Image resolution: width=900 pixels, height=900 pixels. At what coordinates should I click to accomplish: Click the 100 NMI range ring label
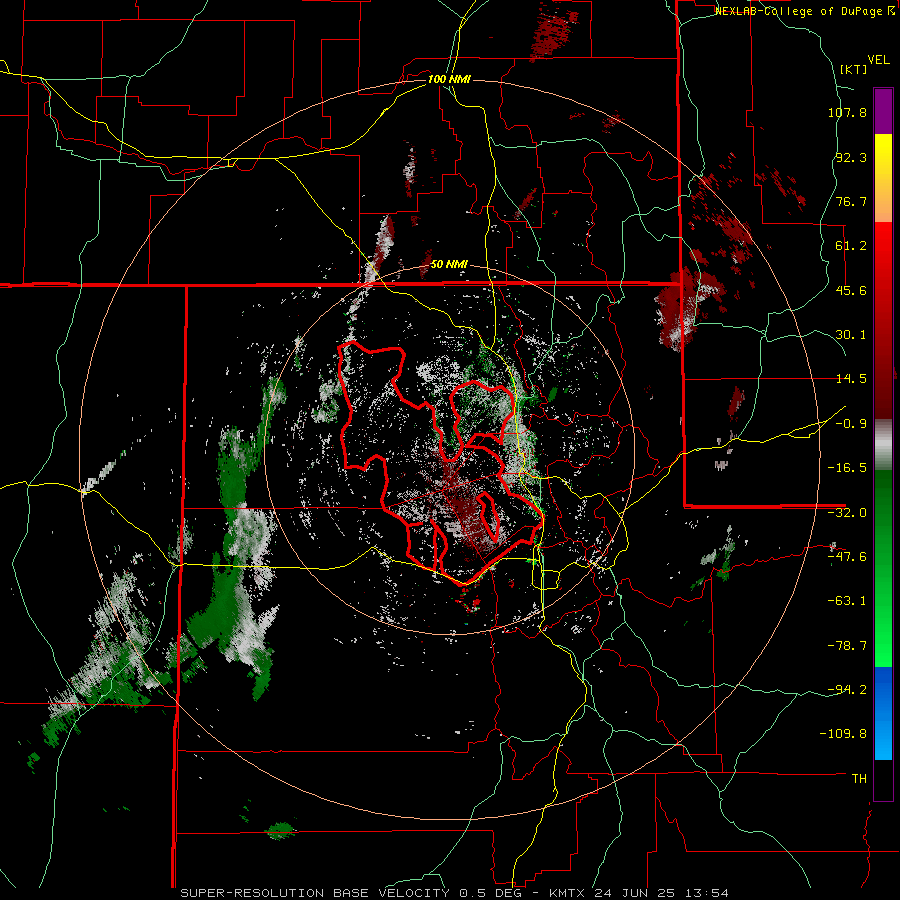coord(449,79)
